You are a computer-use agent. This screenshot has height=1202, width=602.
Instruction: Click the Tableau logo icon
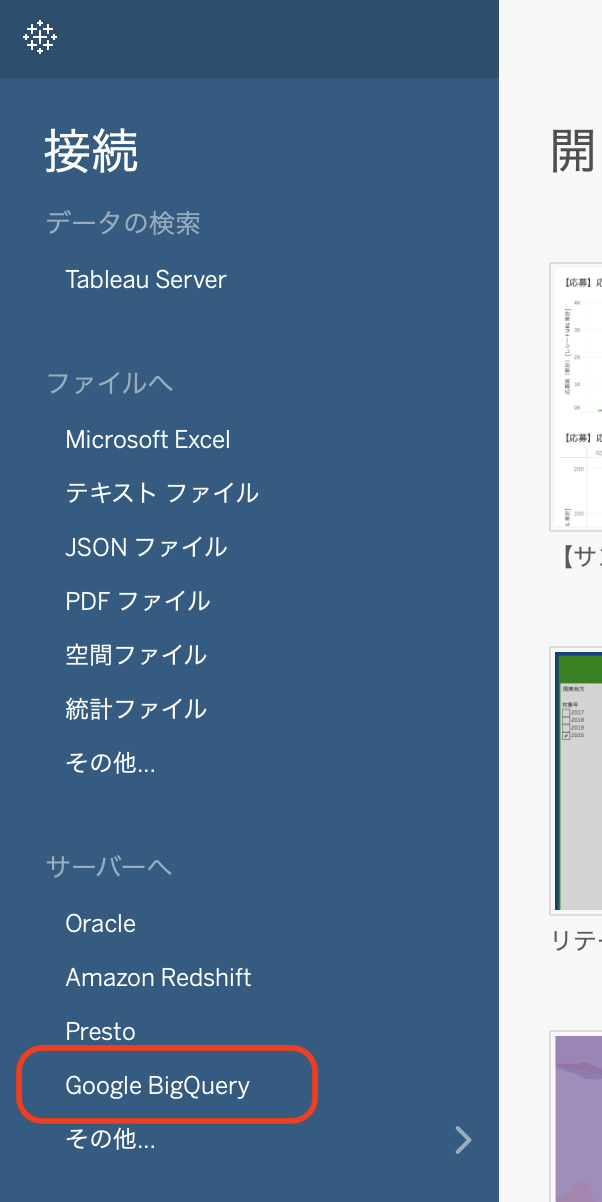point(40,37)
